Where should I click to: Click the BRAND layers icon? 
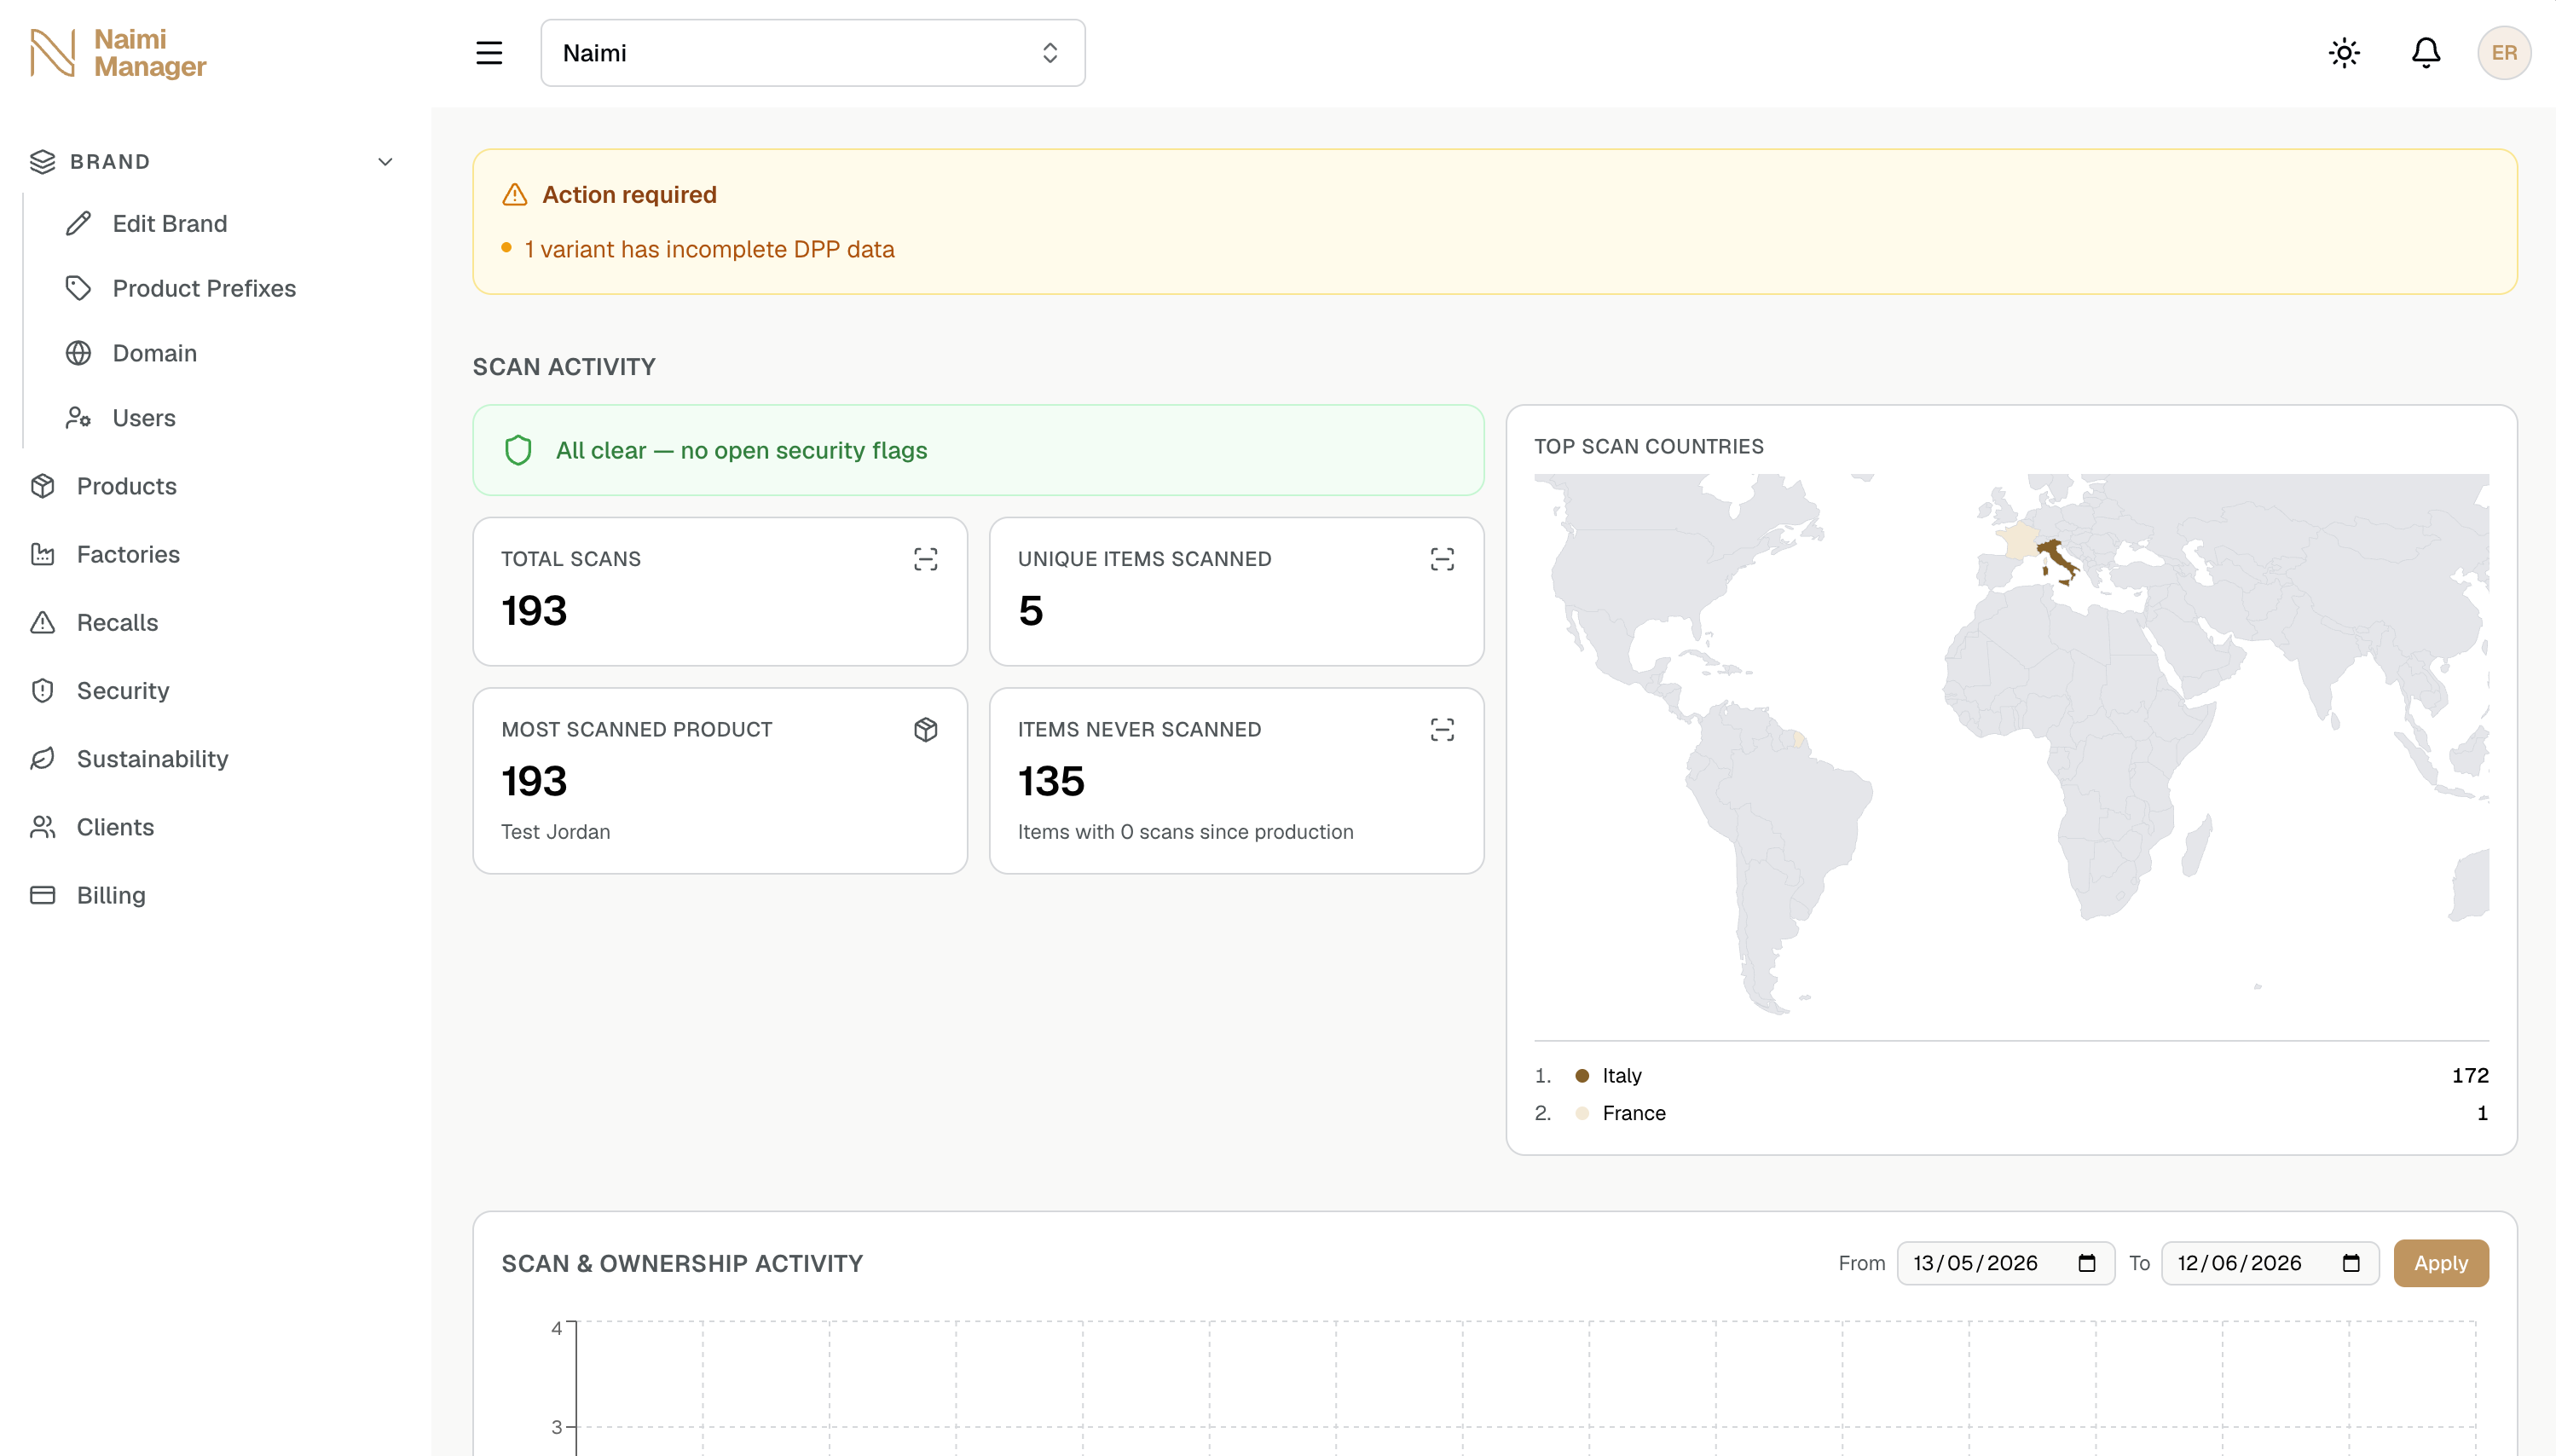click(x=42, y=162)
